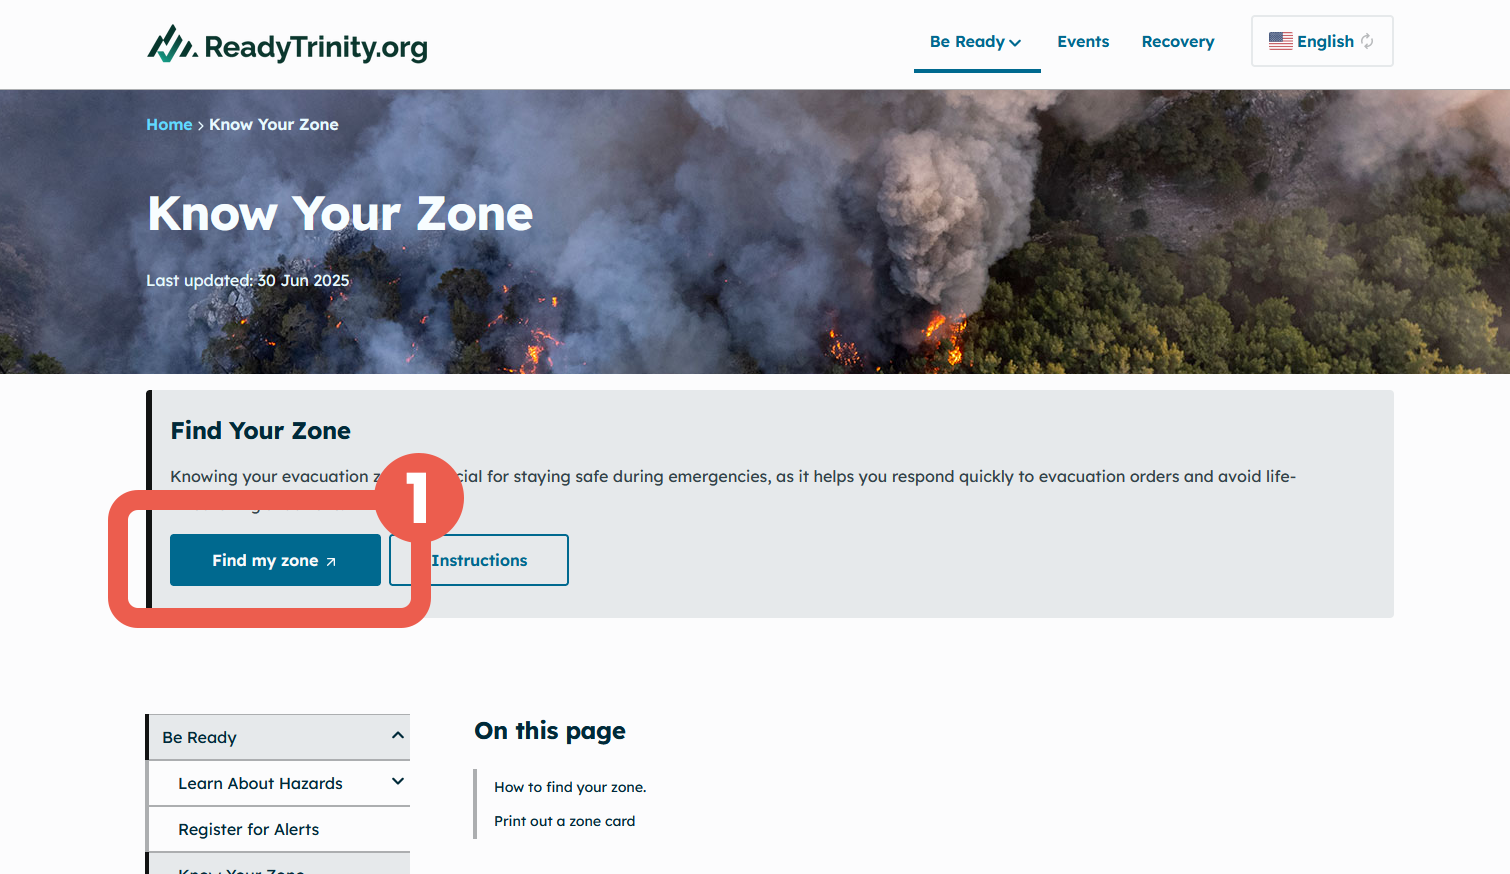1510x874 pixels.
Task: Click the ReadyTrinity.org logo
Action: (x=287, y=45)
